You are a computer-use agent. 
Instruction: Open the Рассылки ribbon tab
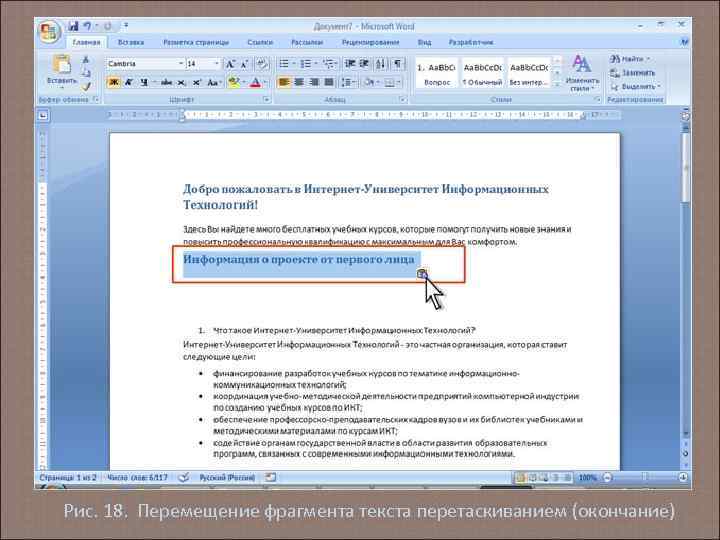pyautogui.click(x=307, y=42)
